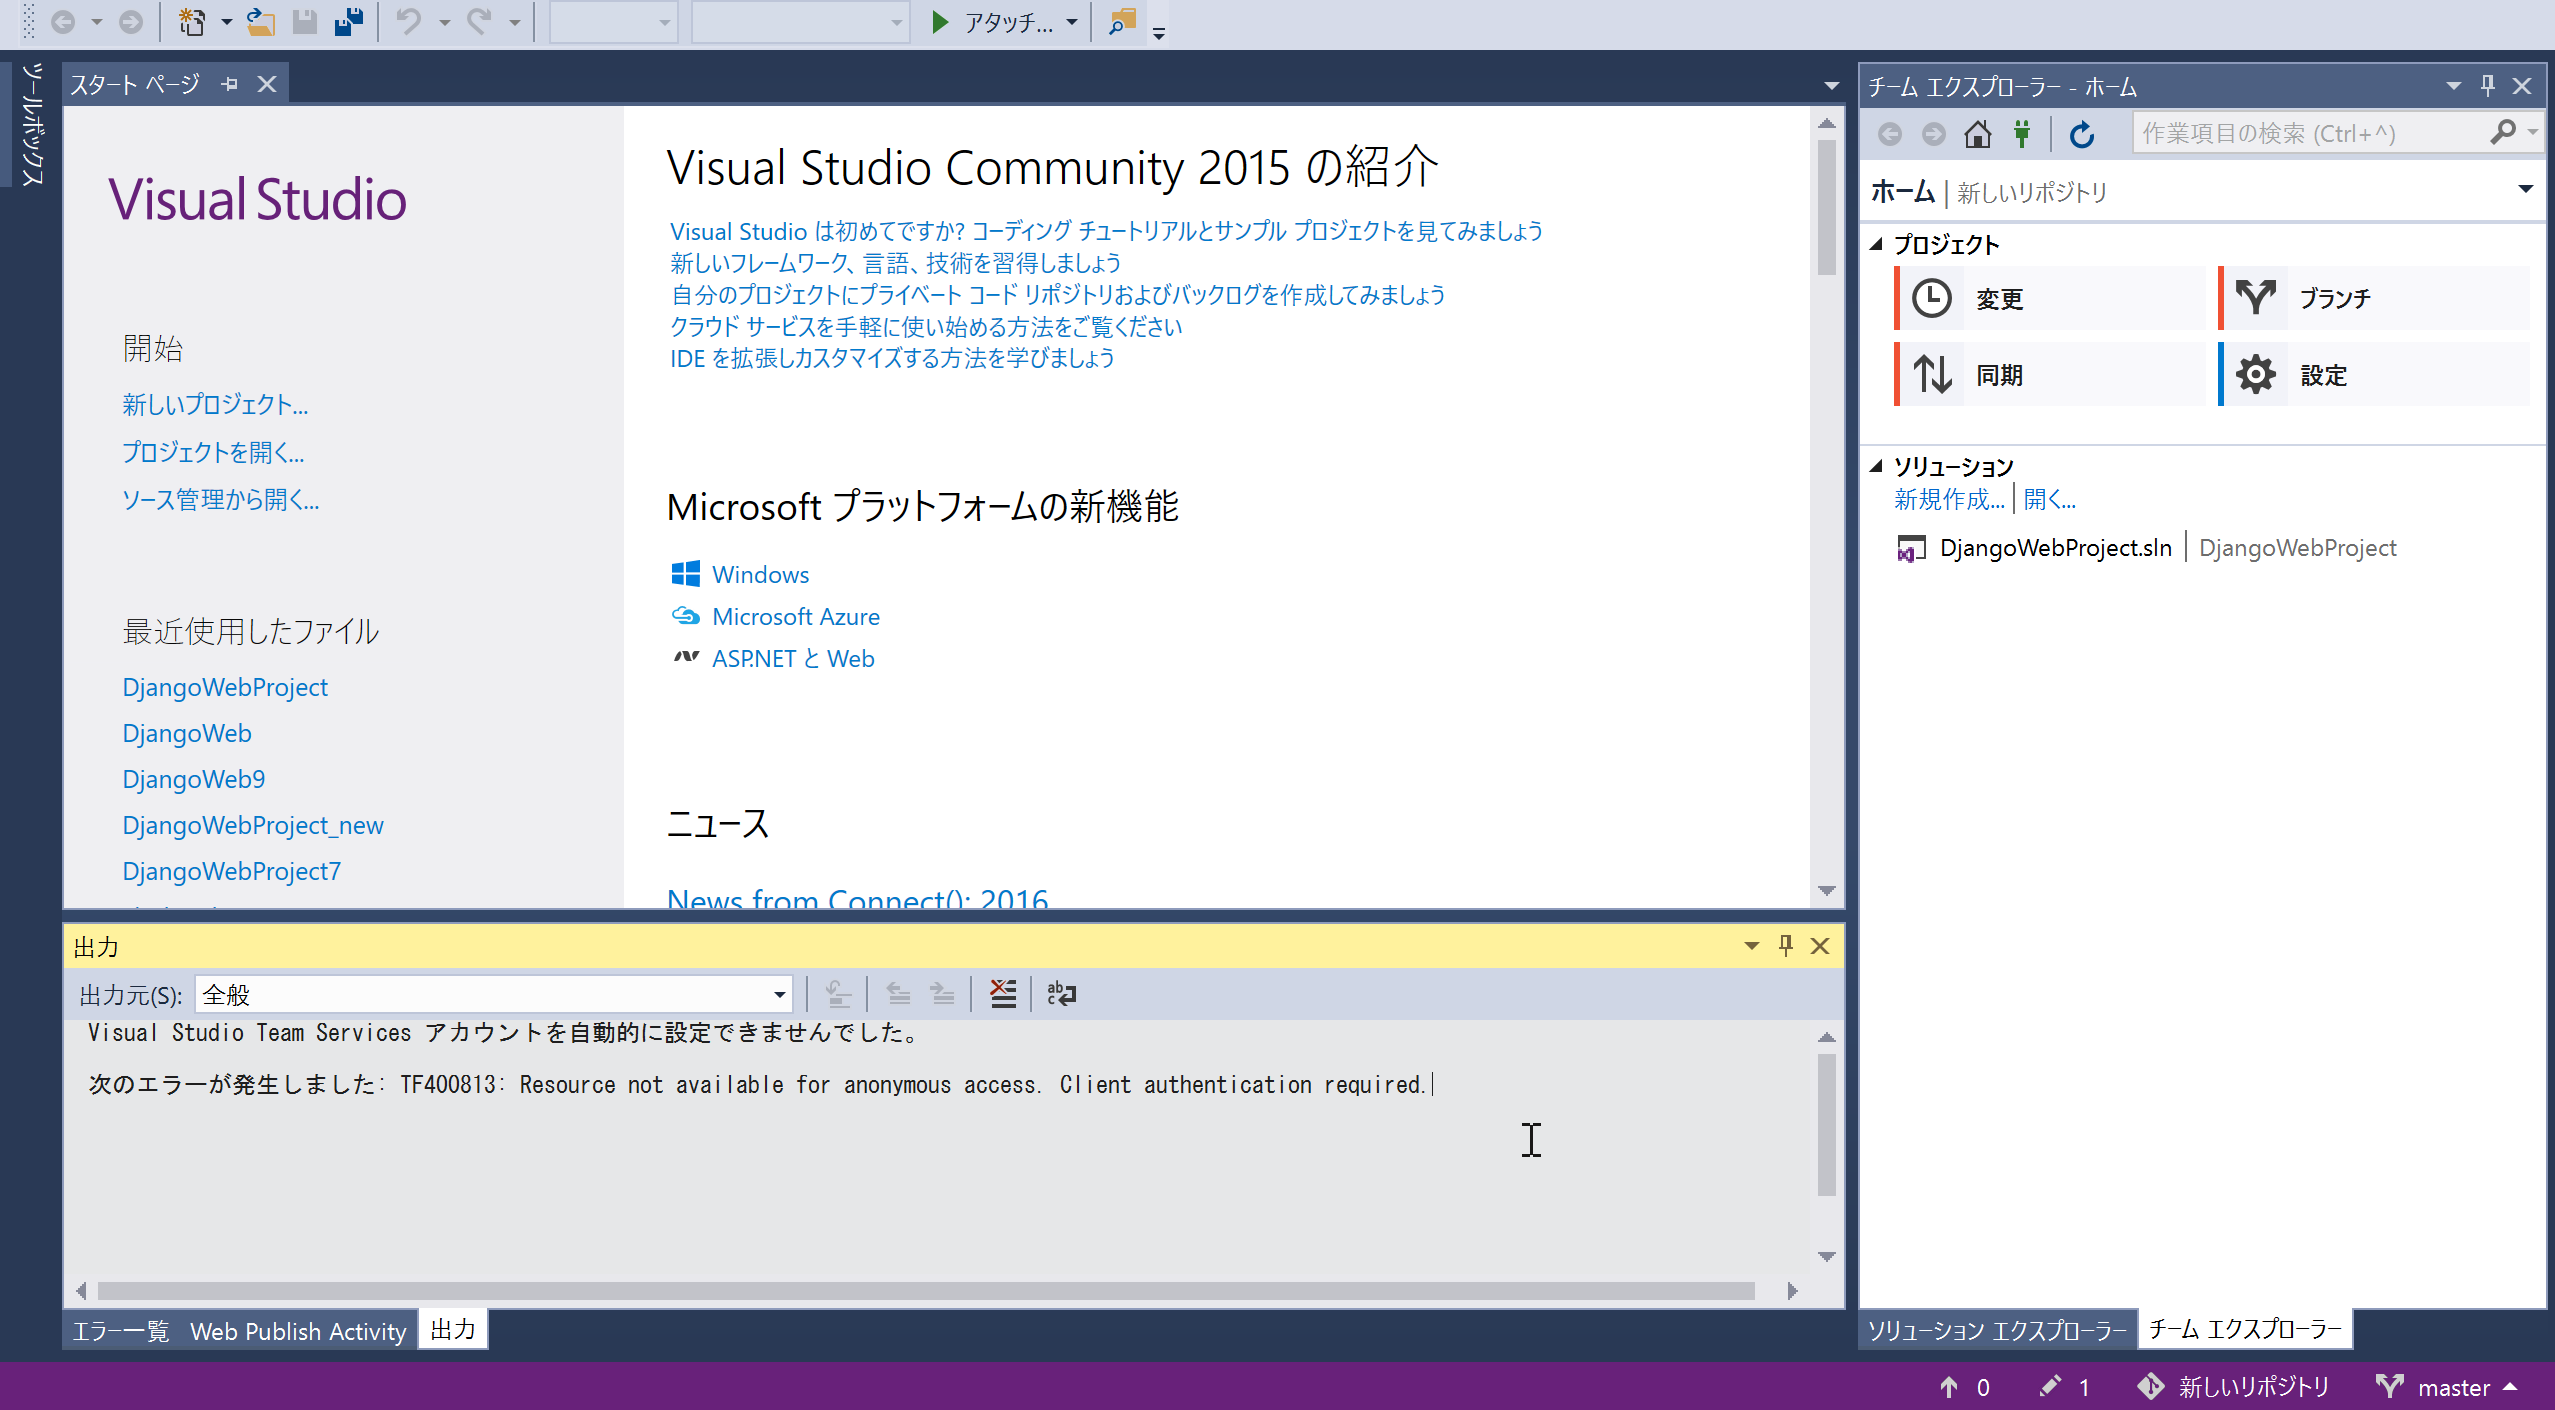
Task: Switch to the エラー一覧 tab
Action: tap(121, 1331)
